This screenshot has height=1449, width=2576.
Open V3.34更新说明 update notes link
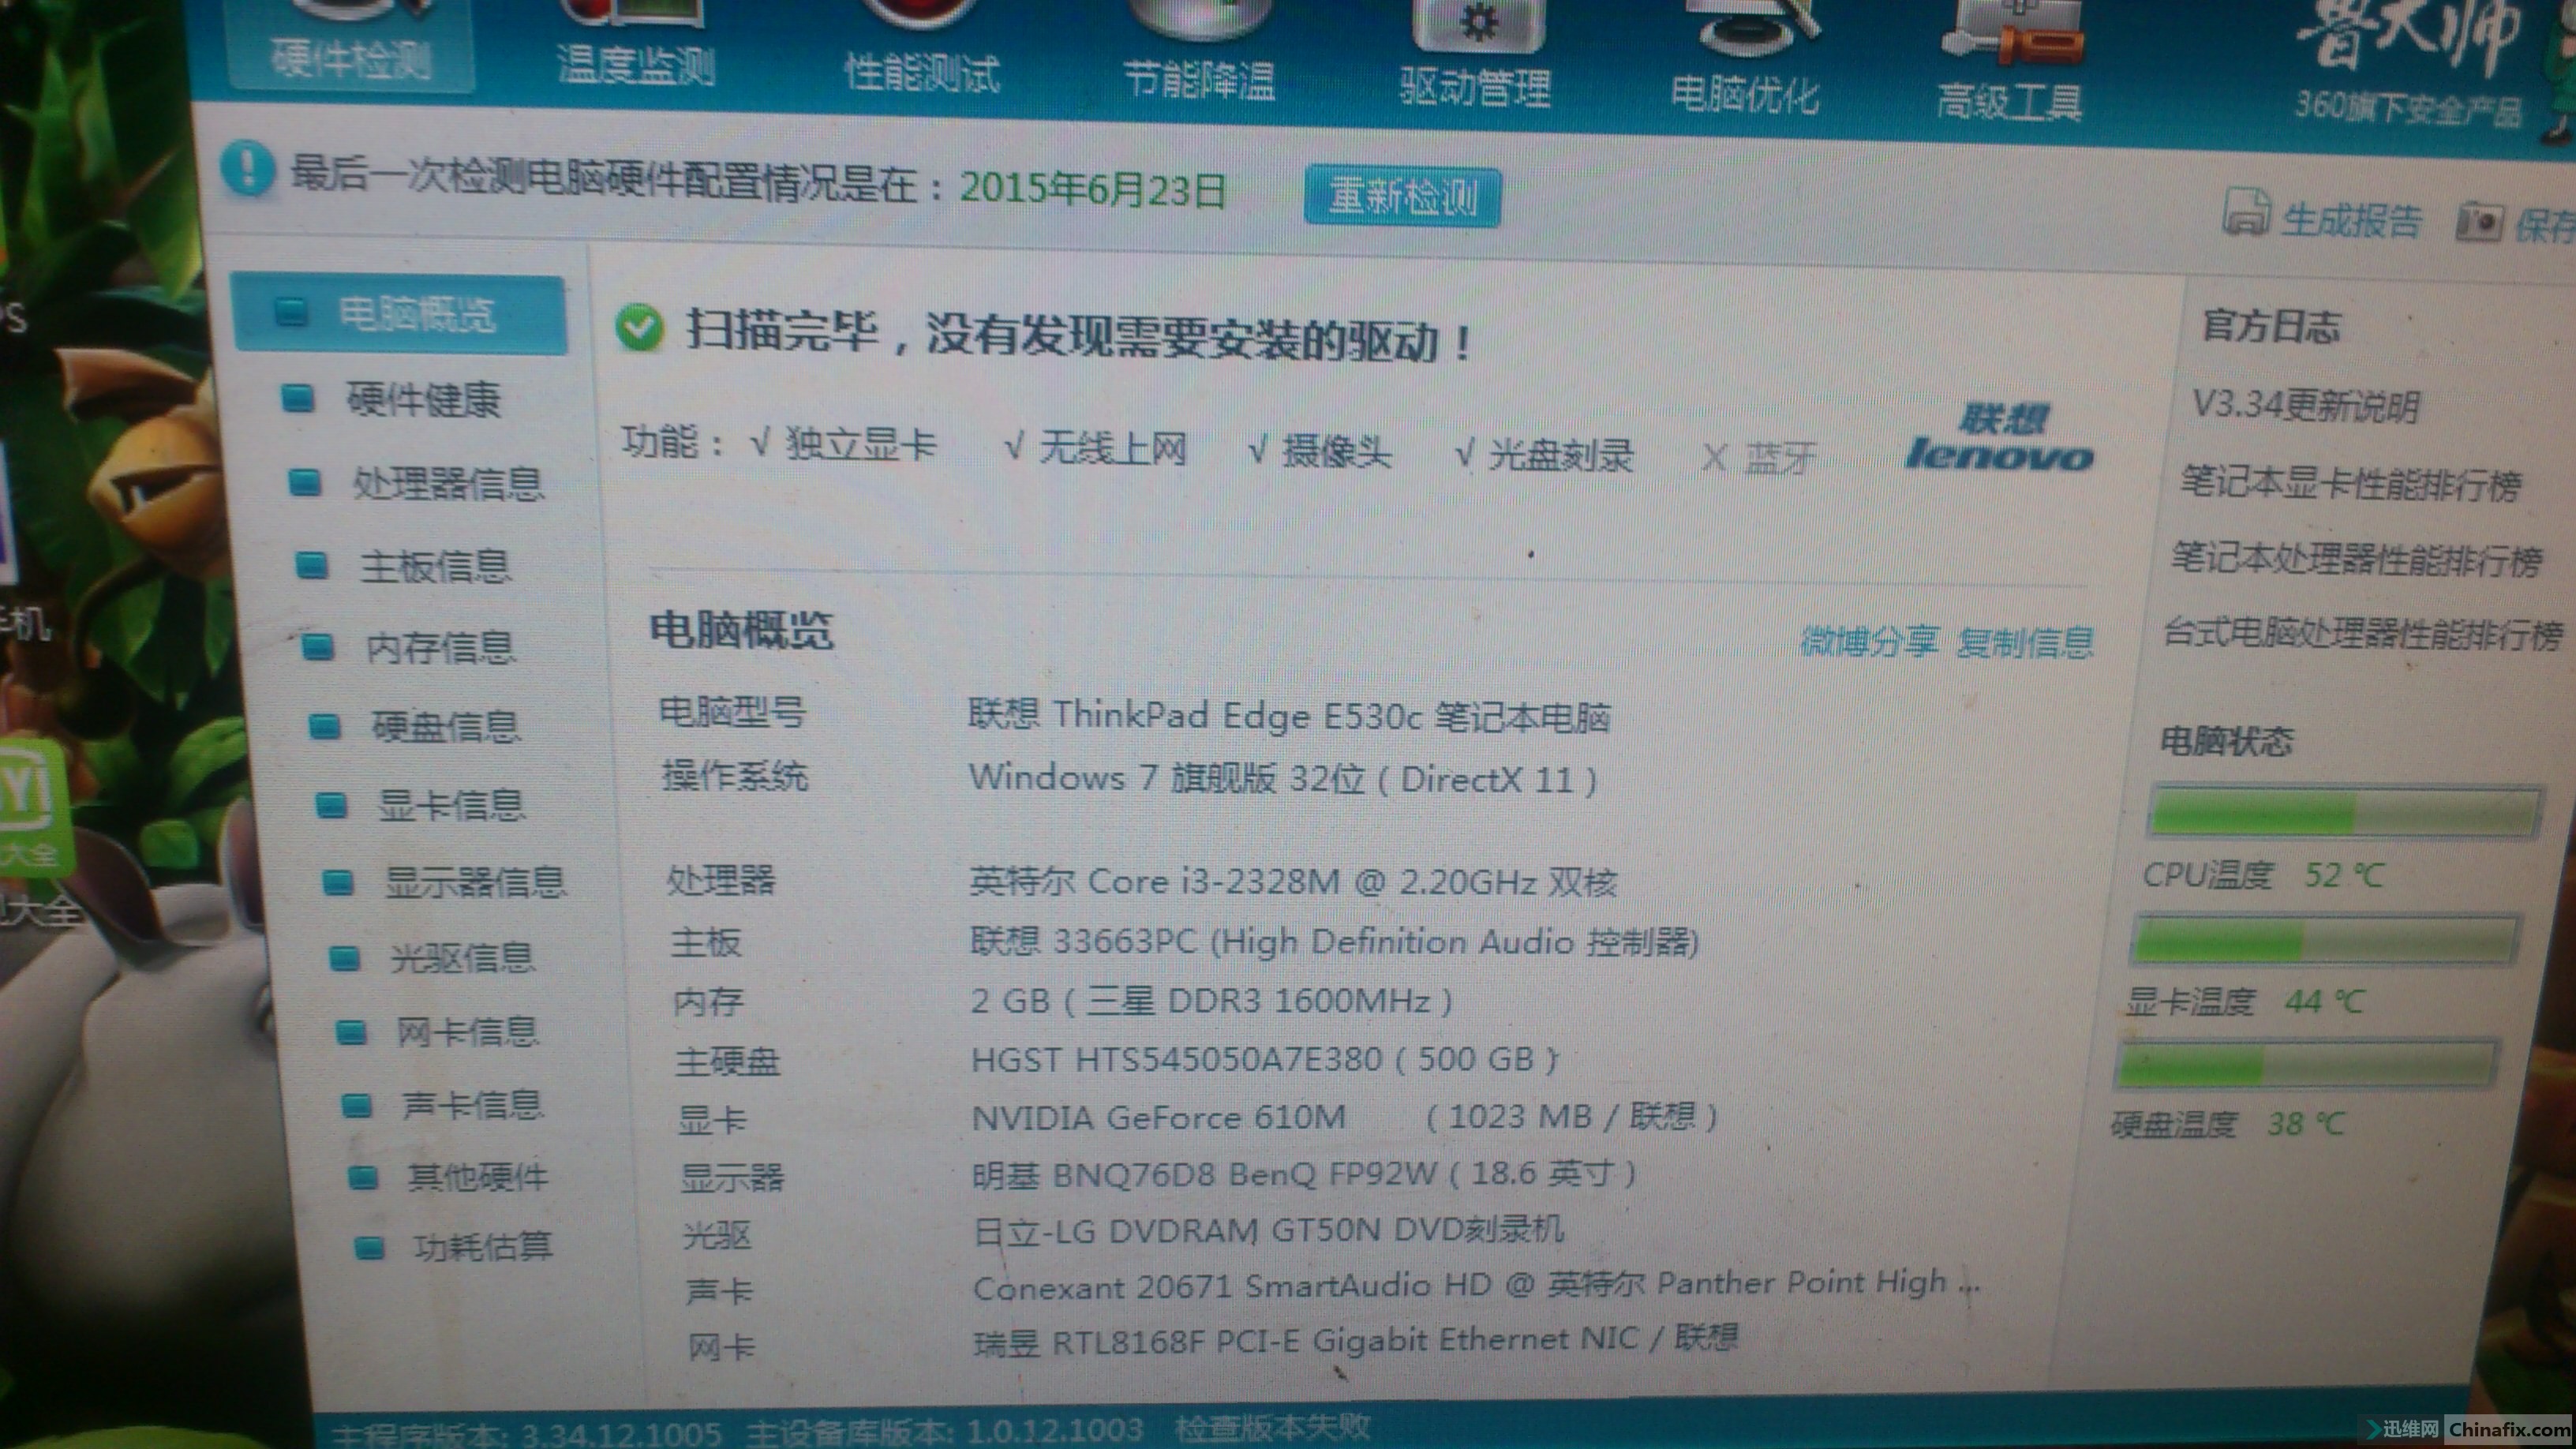(x=2305, y=405)
